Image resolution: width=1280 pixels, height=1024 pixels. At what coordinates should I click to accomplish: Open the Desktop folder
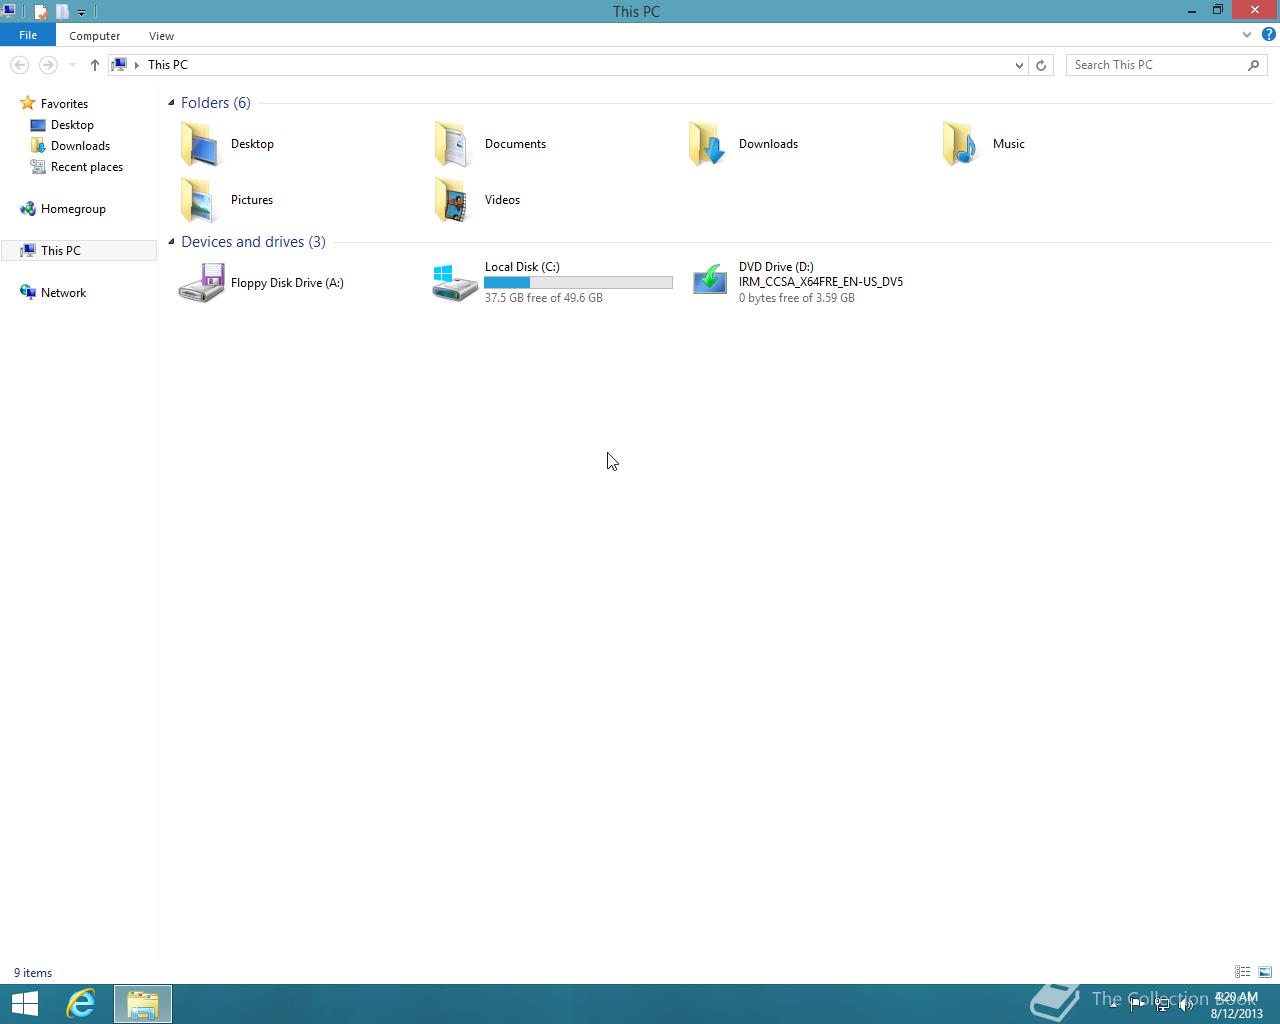(x=227, y=144)
